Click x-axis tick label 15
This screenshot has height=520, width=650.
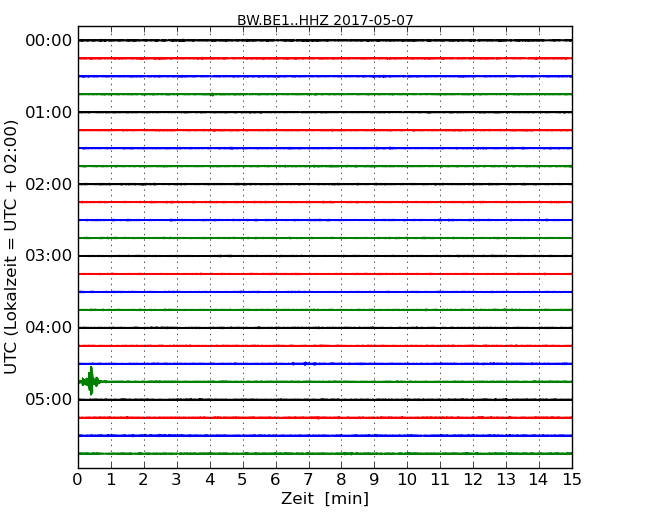click(572, 480)
